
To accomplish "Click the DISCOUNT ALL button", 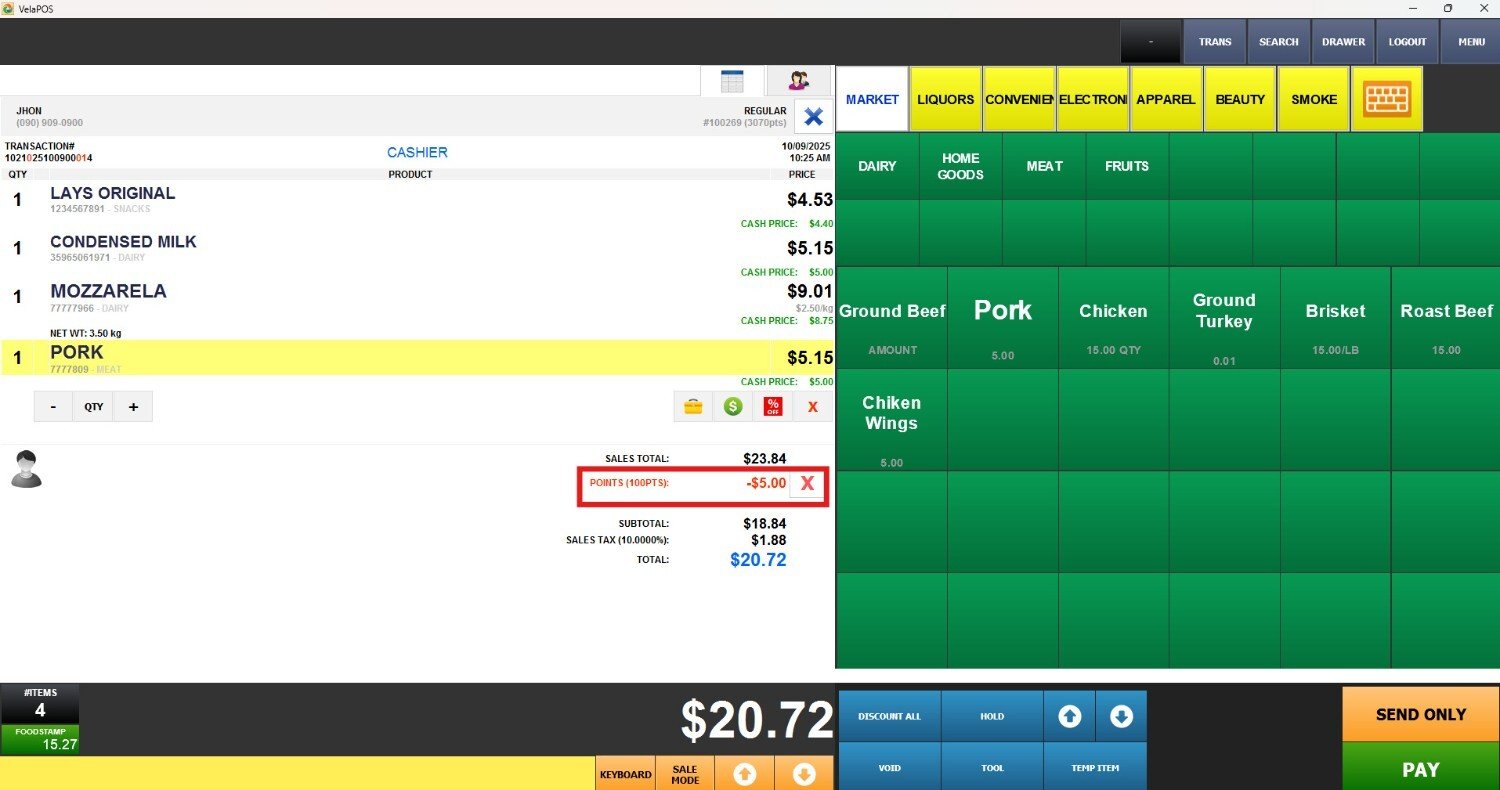I will pos(889,716).
